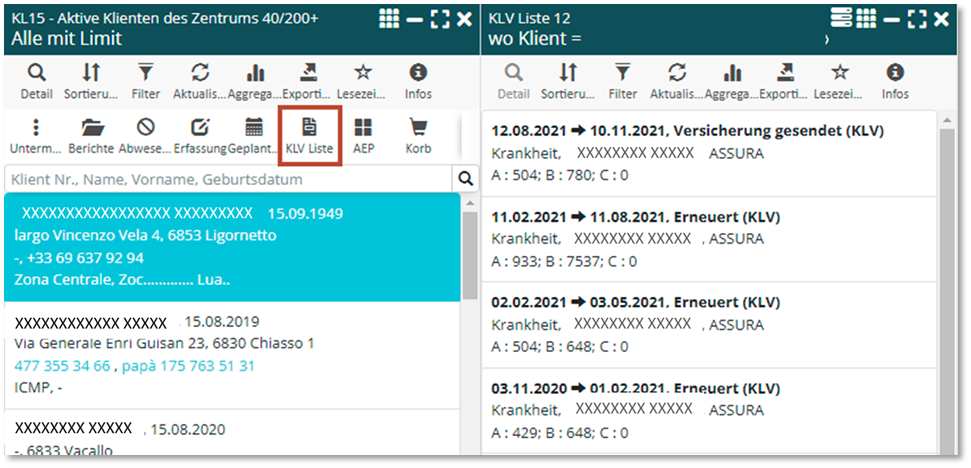Click phone number 477 355 34 66
Screen dimensions: 971x468
click(x=62, y=366)
